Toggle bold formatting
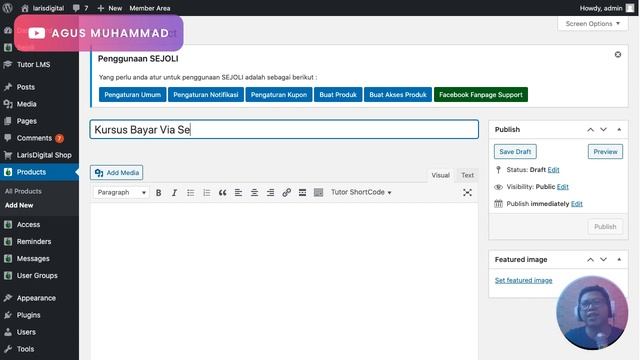 [158, 193]
